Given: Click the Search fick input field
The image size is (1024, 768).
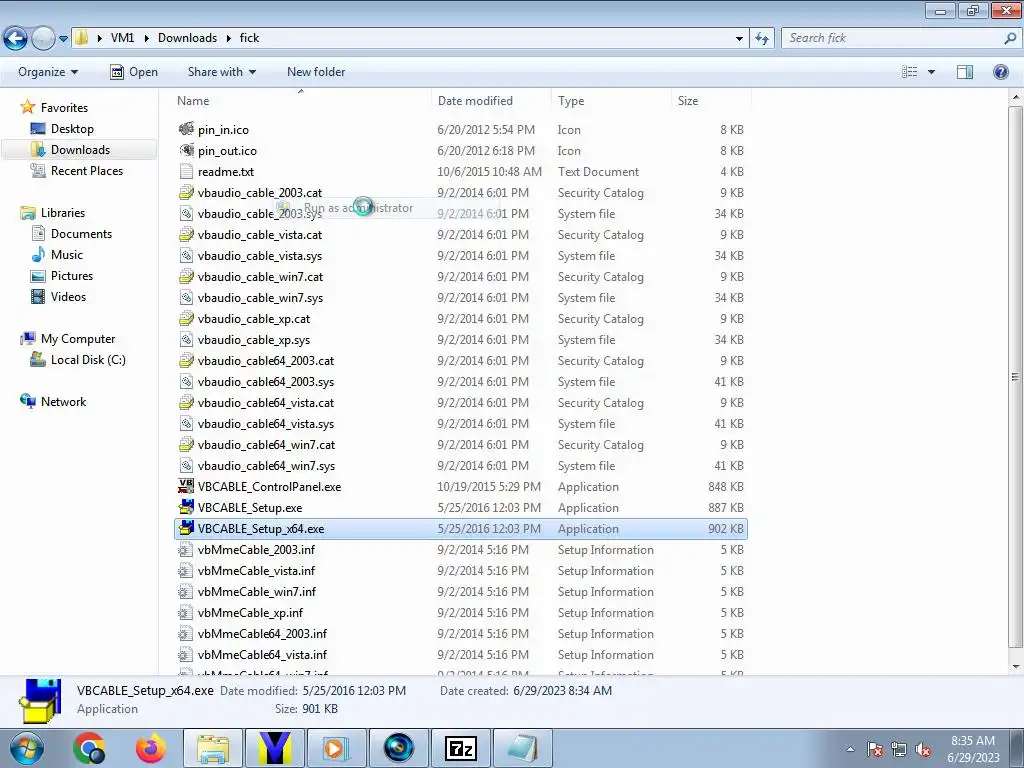Looking at the screenshot, I should coord(892,38).
